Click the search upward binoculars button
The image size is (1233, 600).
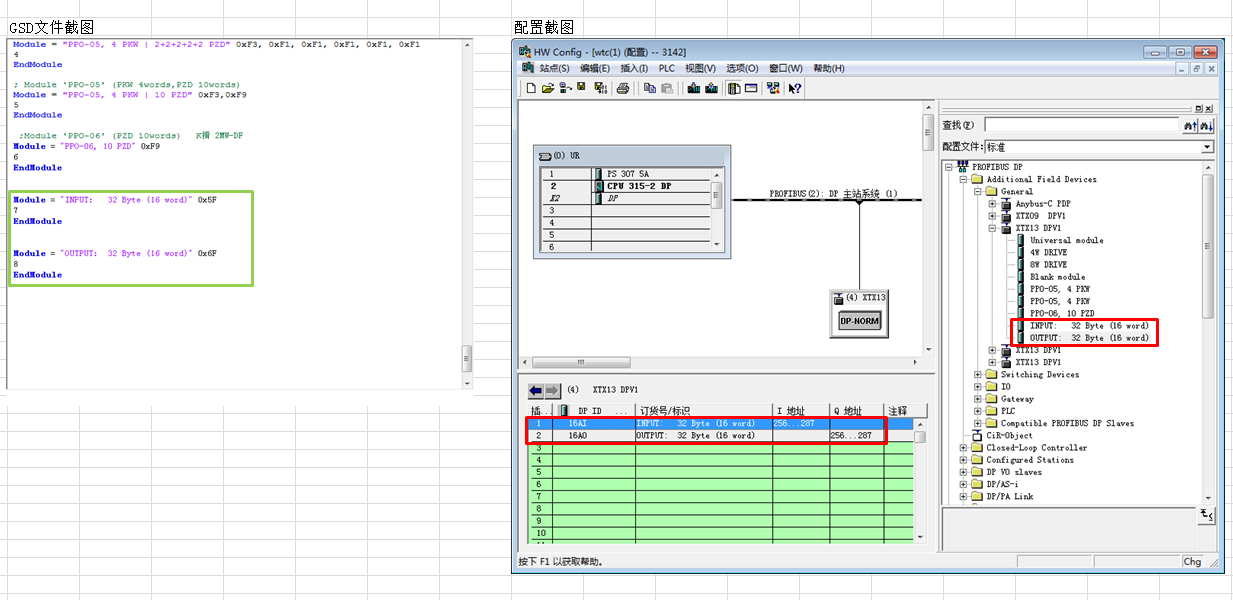tap(1189, 125)
